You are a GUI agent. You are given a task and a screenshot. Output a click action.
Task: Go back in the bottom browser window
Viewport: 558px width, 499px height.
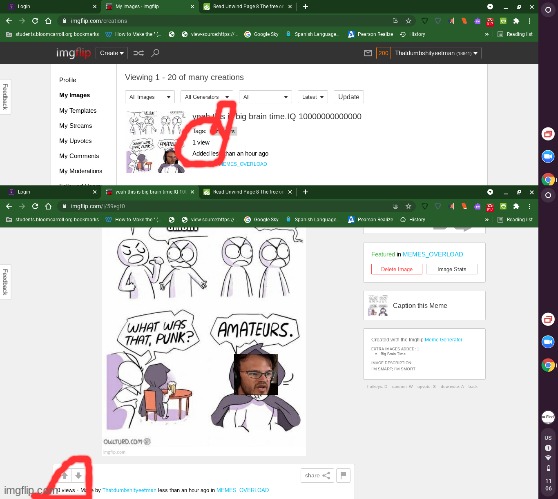click(9, 206)
